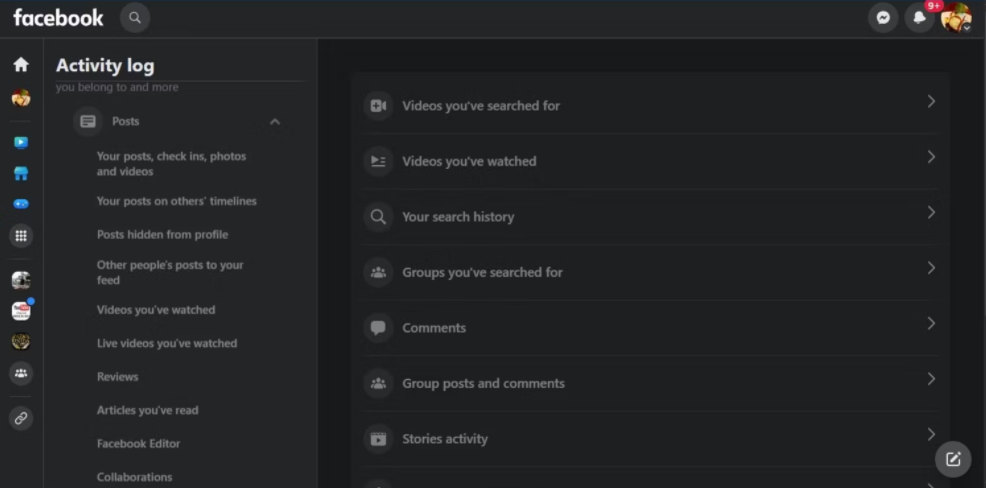Click the Facebook logo
This screenshot has height=488, width=986.
point(58,17)
